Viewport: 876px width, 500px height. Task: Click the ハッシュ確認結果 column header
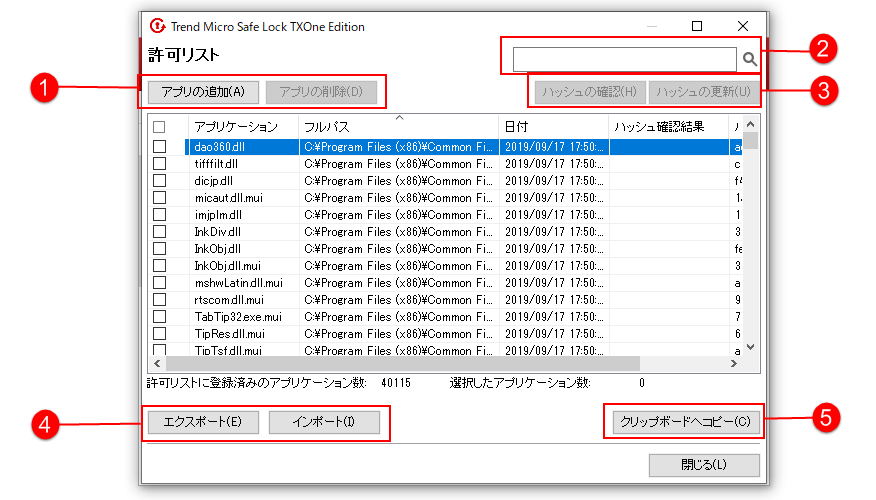click(658, 127)
